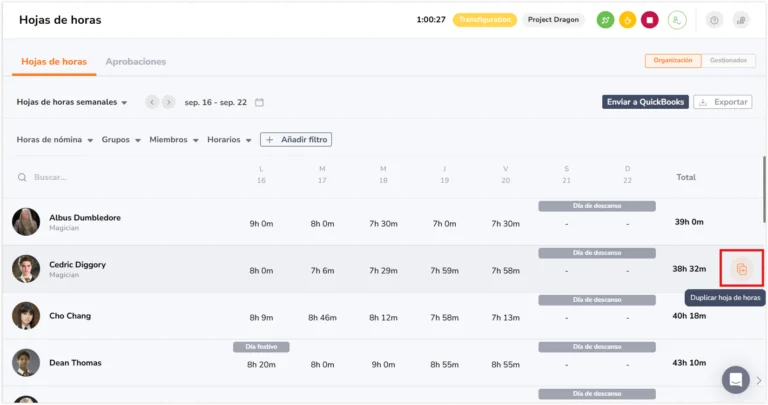Switch view to Gestionados
This screenshot has width=768, height=405.
728,60
